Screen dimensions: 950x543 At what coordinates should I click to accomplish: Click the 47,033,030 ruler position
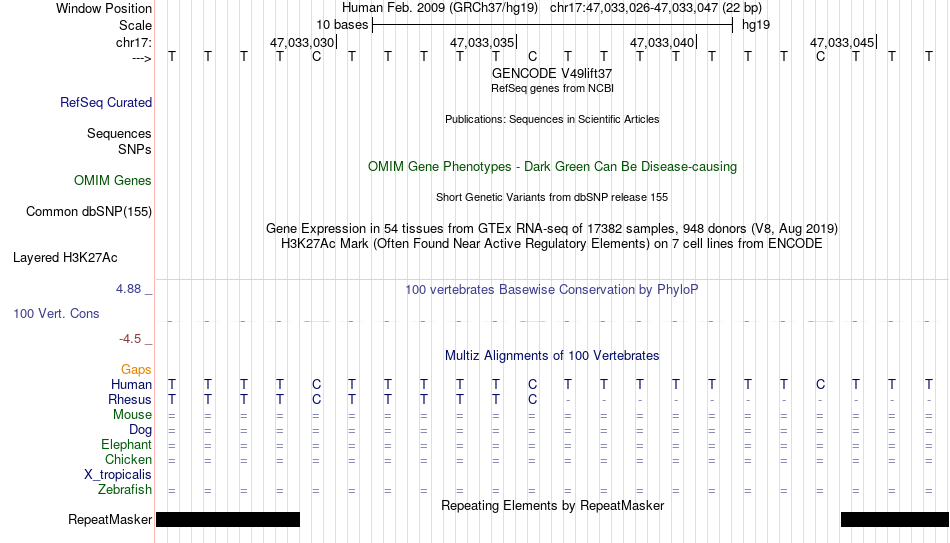coord(302,43)
